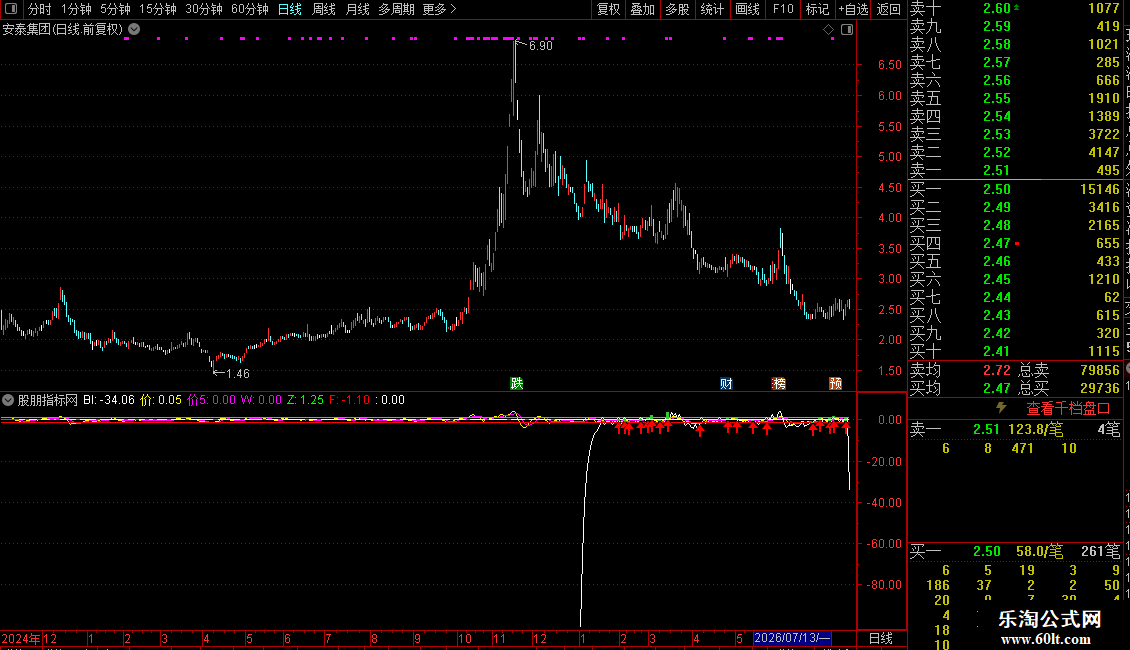Screen dimensions: 1130x650
Task: Click the 4147 sell-two volume
Action: click(1104, 152)
